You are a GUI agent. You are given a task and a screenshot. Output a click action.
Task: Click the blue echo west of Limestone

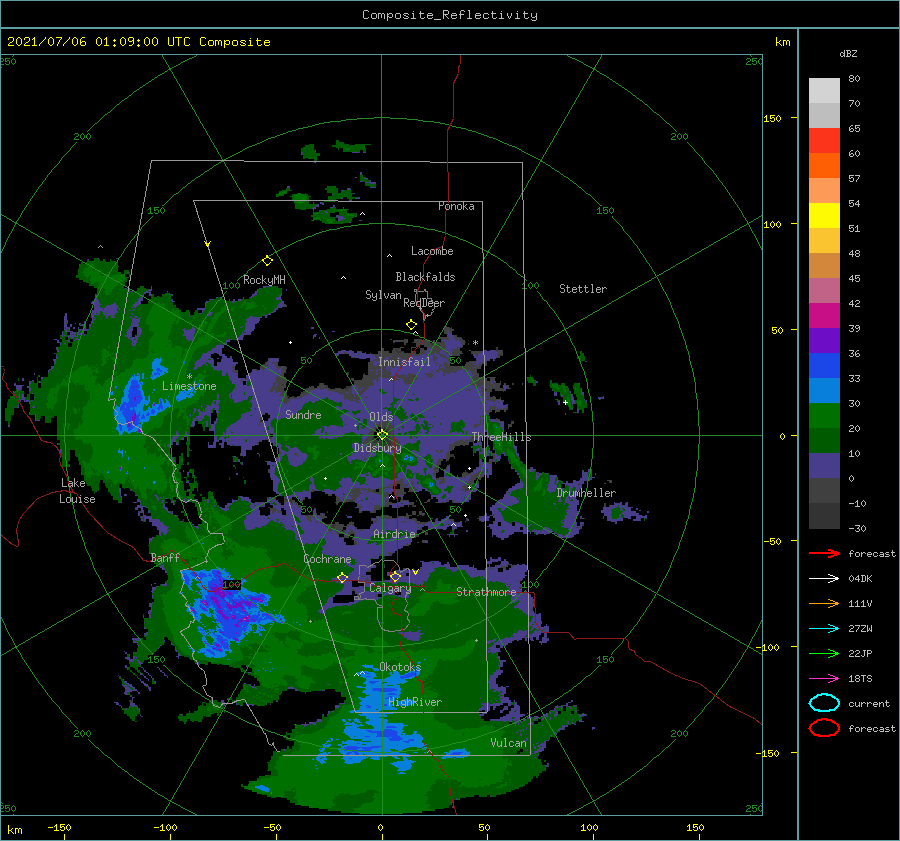click(x=137, y=402)
